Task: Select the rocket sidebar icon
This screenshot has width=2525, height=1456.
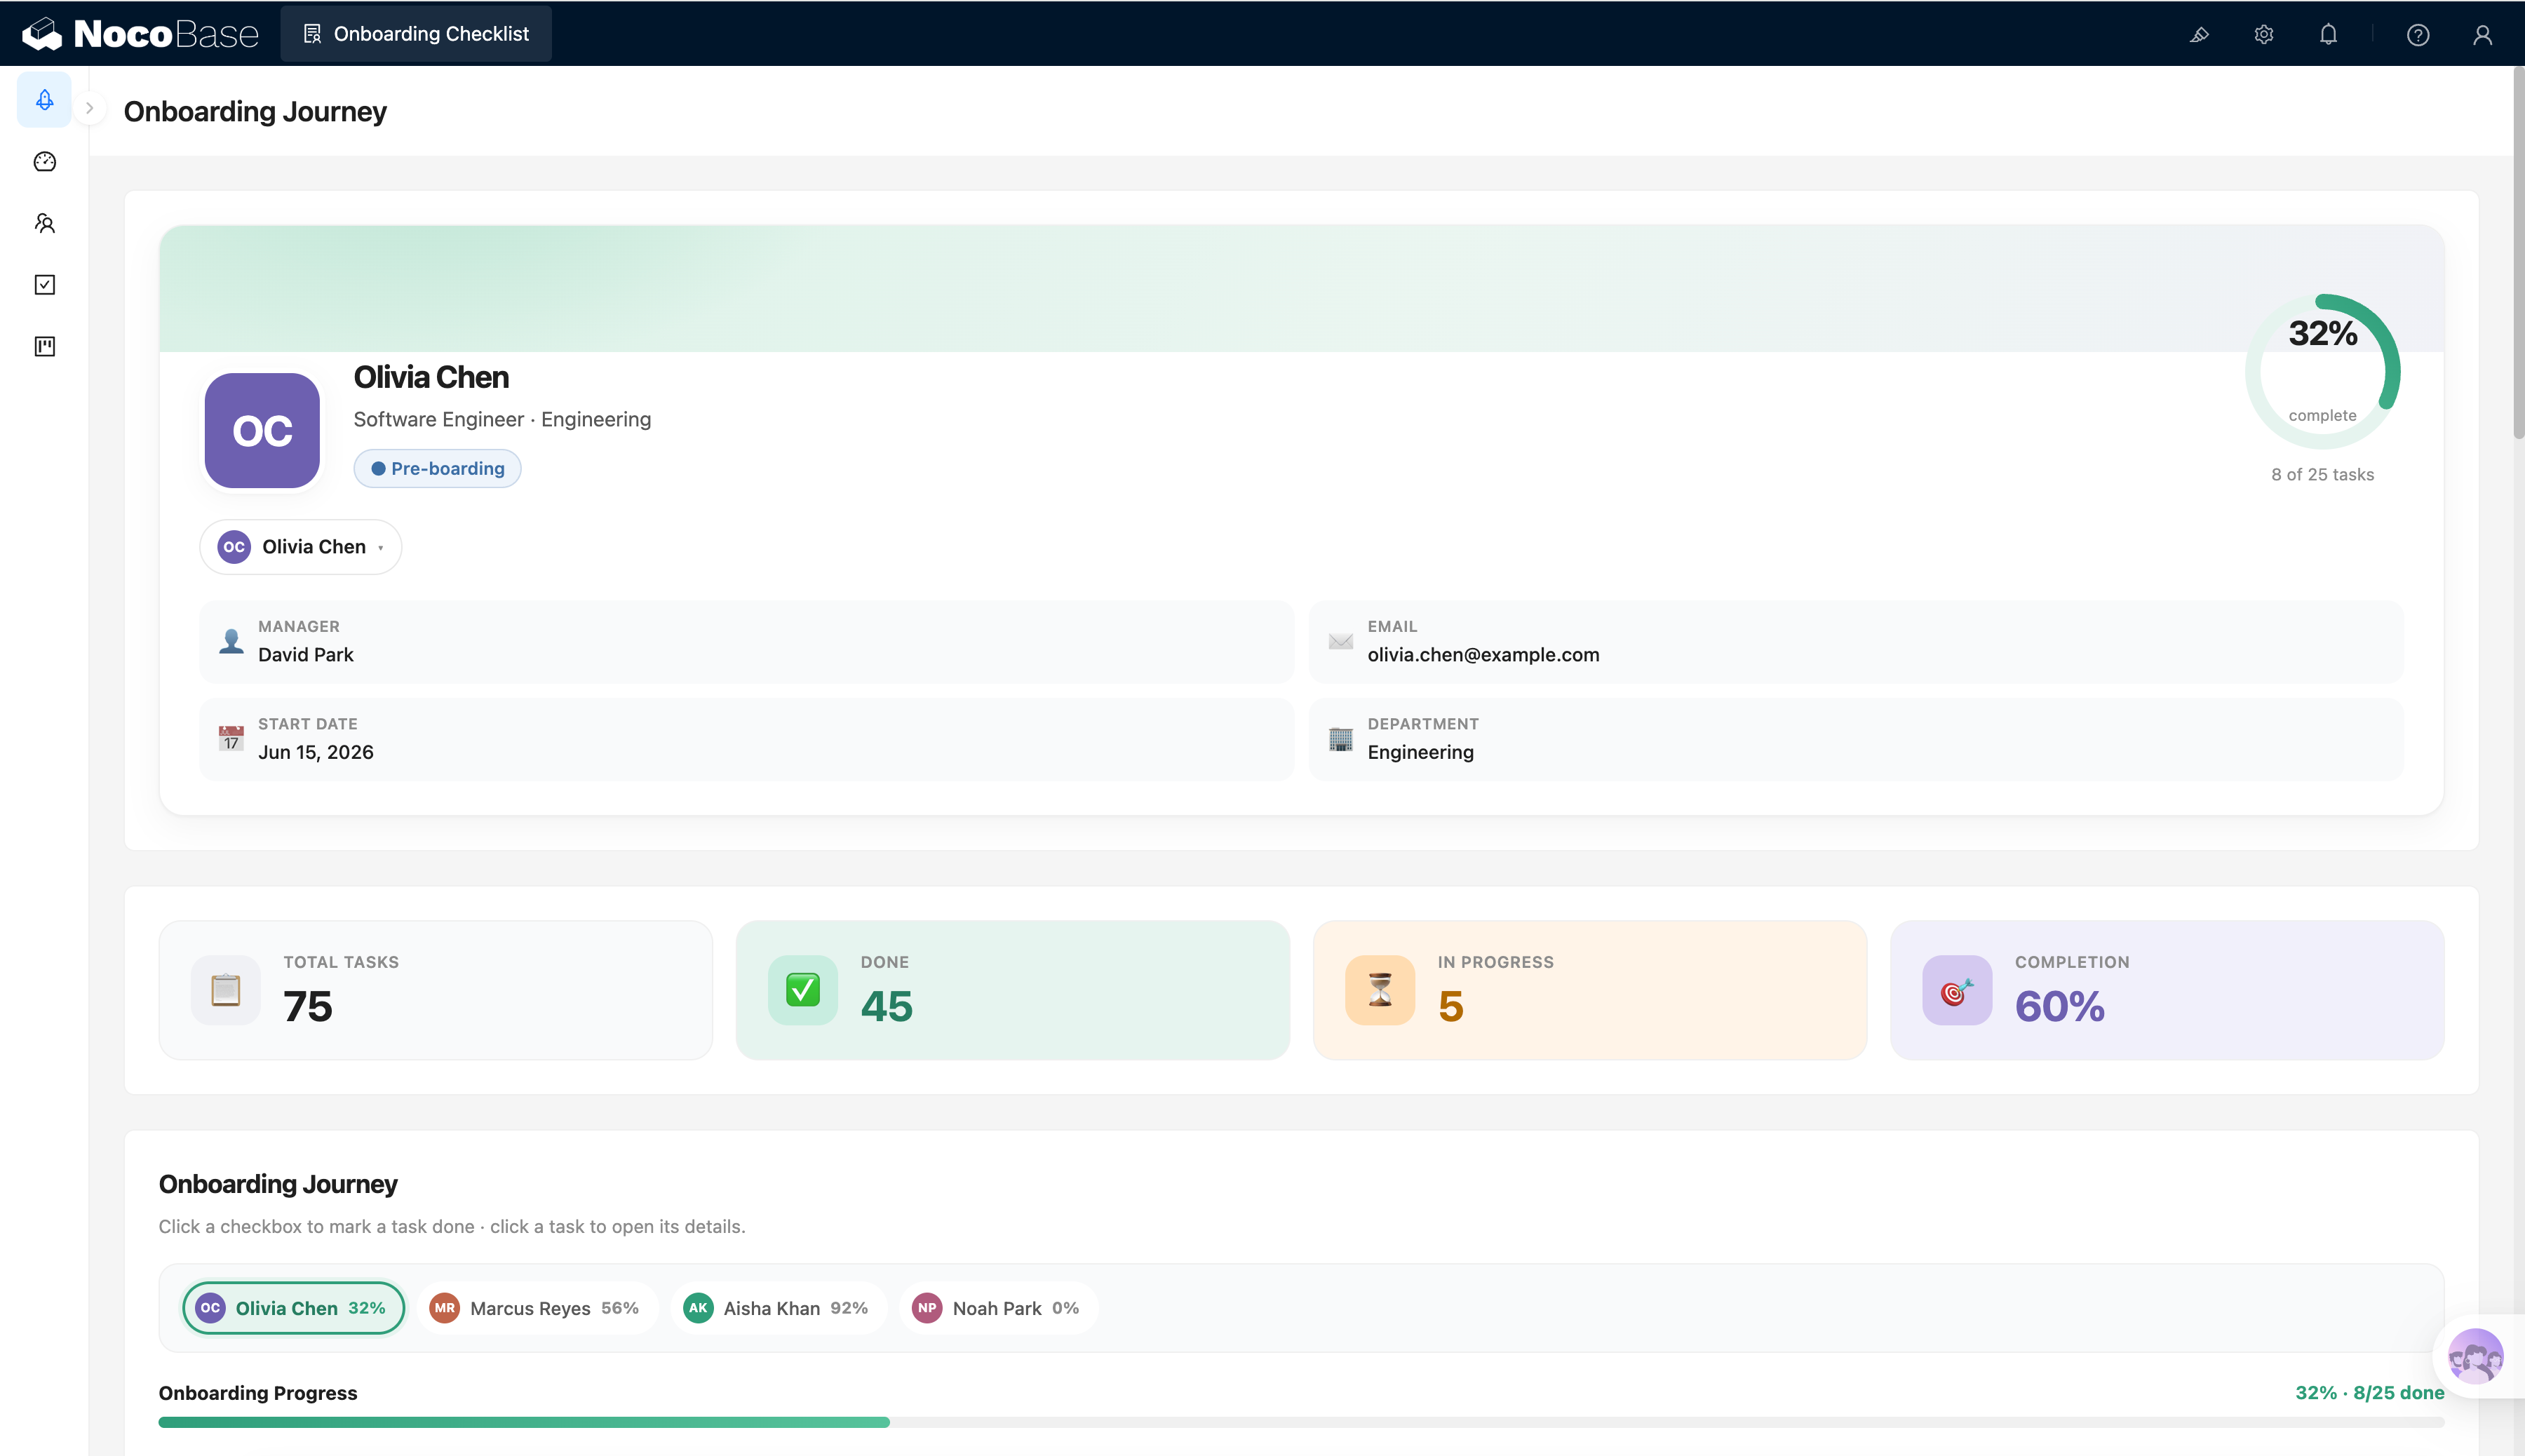Action: point(45,99)
